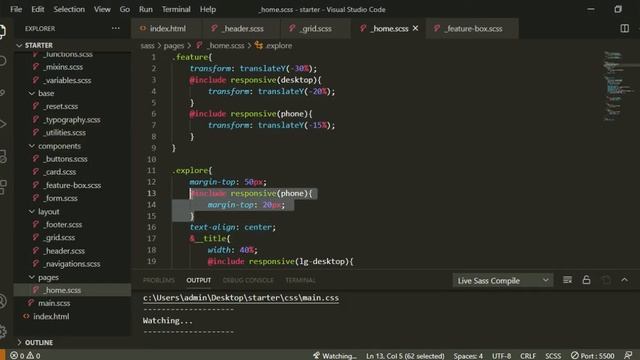Open the Edit menu
The image size is (640, 360).
38,9
